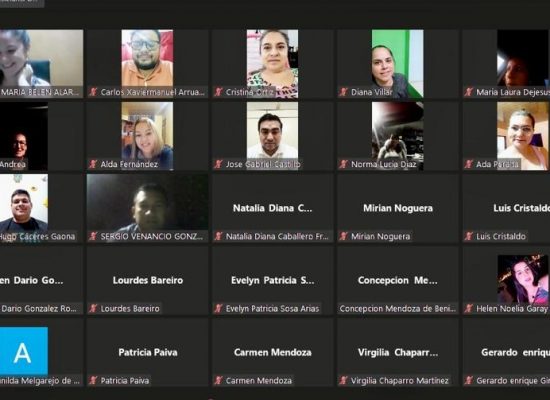
Task: Select Lourdes Bareiro participant tile
Action: (148, 280)
